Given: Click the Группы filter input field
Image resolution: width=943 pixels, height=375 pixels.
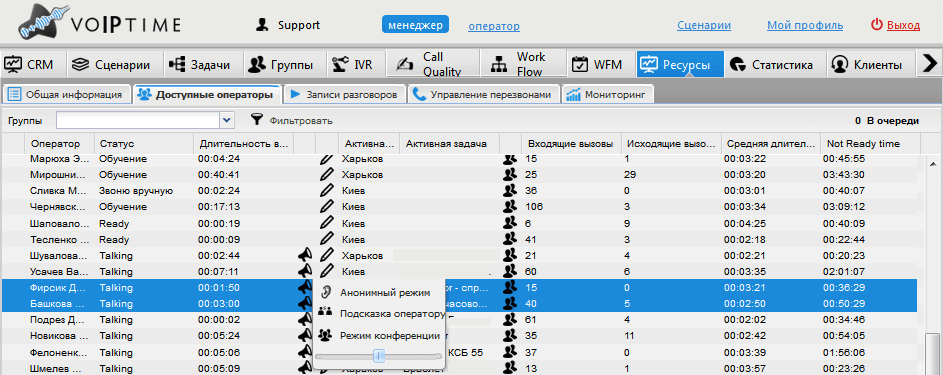Looking at the screenshot, I should [x=138, y=120].
